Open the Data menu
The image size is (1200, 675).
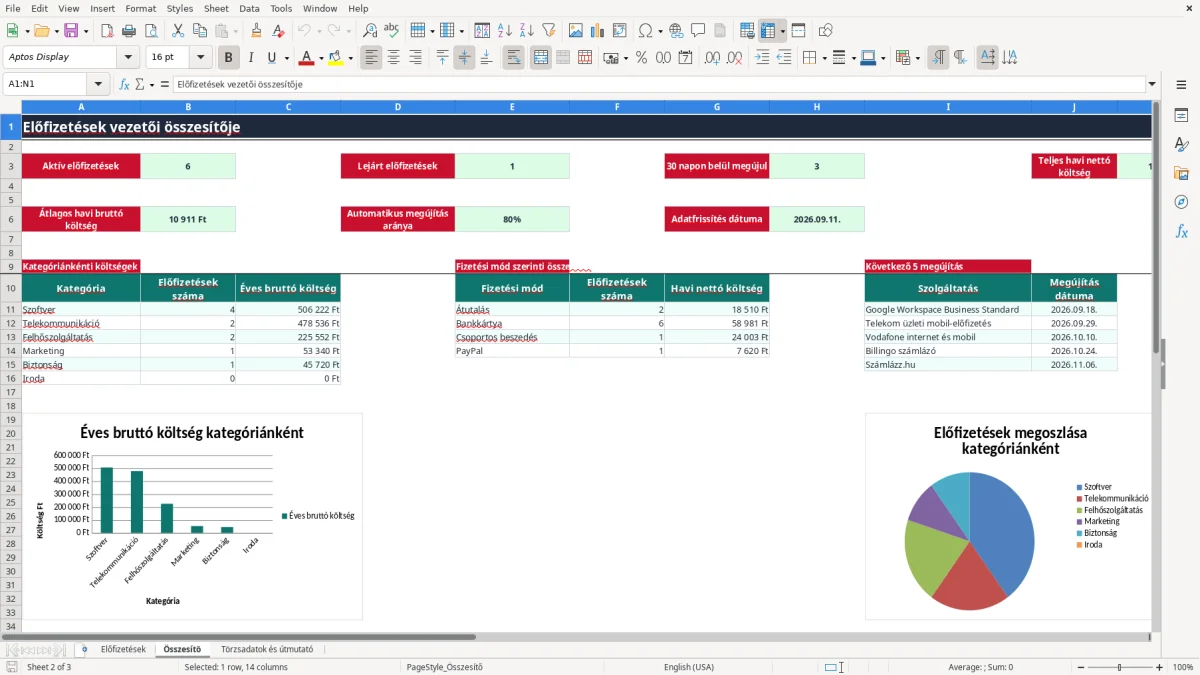[249, 8]
